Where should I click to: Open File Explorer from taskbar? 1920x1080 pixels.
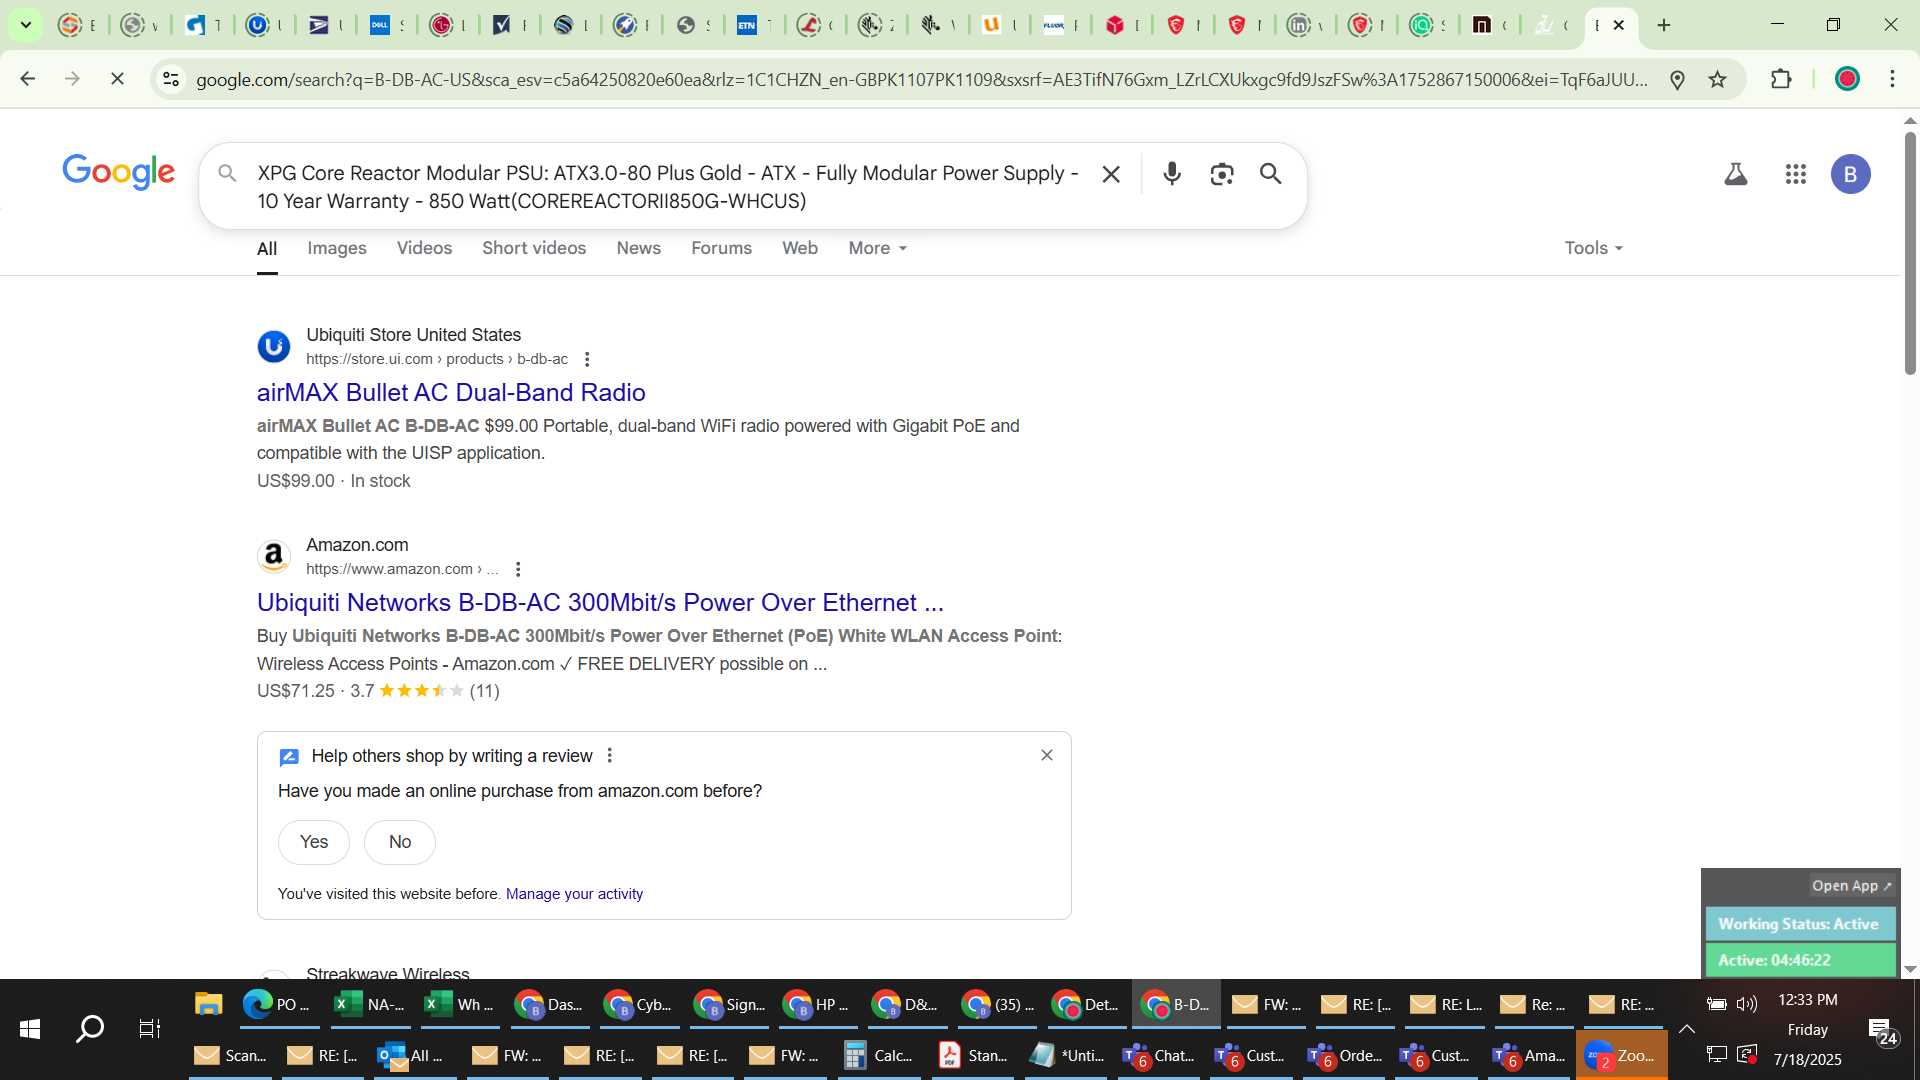tap(208, 1004)
